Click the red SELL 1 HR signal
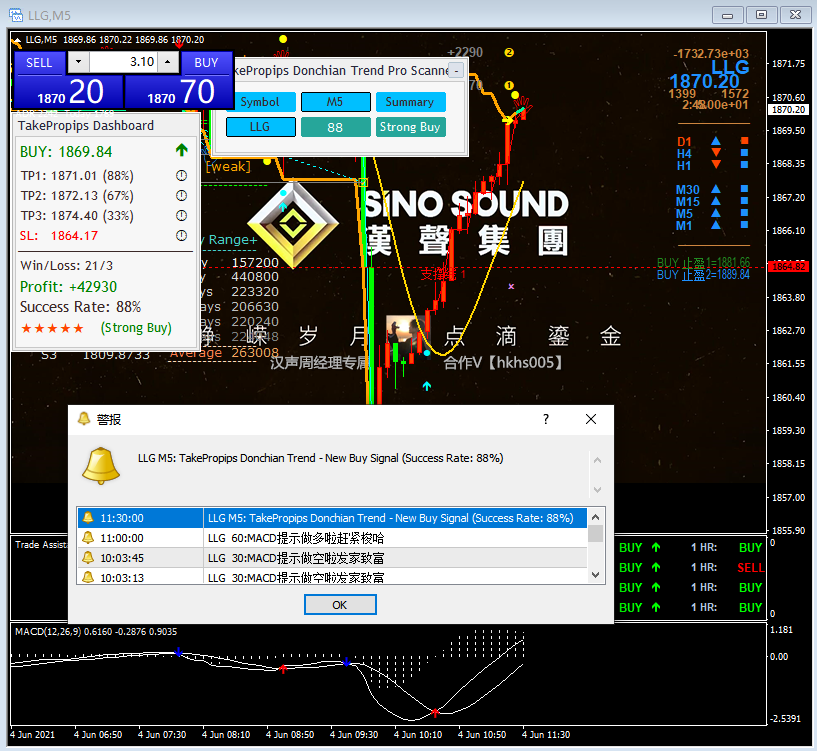Image resolution: width=817 pixels, height=751 pixels. [x=750, y=568]
